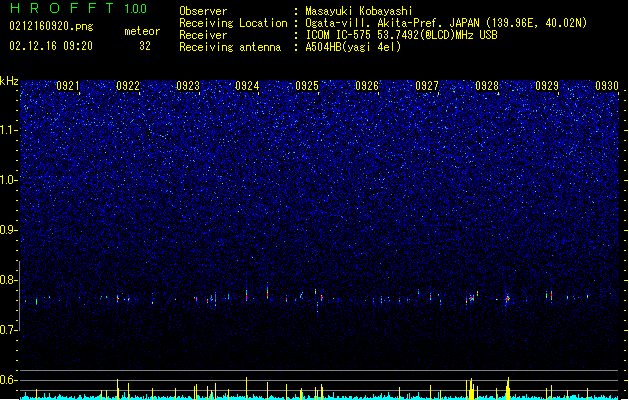Click the 0921 time marker
The image size is (629, 400).
pos(67,86)
